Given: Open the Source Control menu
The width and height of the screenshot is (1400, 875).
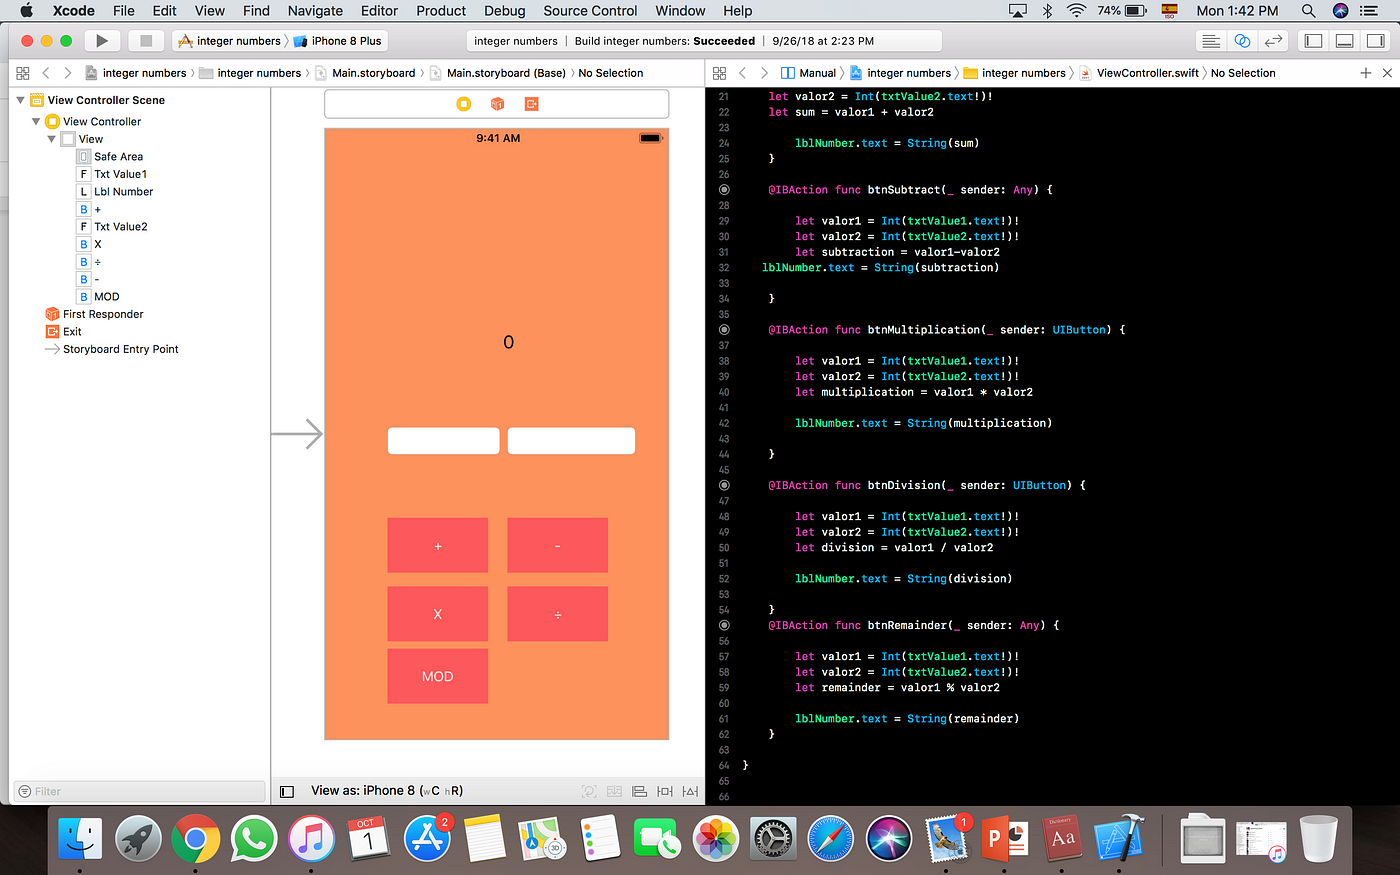Looking at the screenshot, I should (x=590, y=11).
